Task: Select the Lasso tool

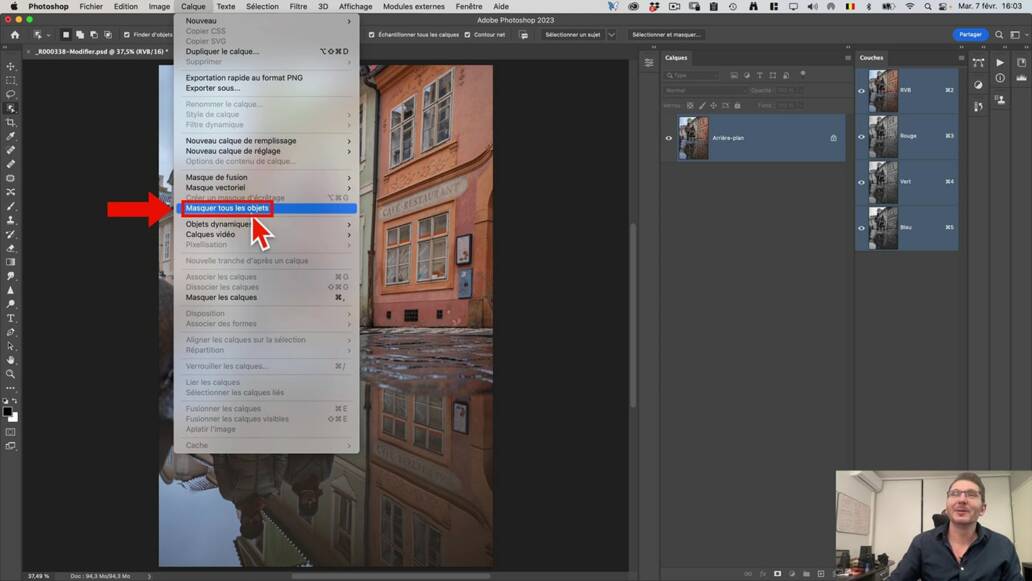Action: (11, 94)
